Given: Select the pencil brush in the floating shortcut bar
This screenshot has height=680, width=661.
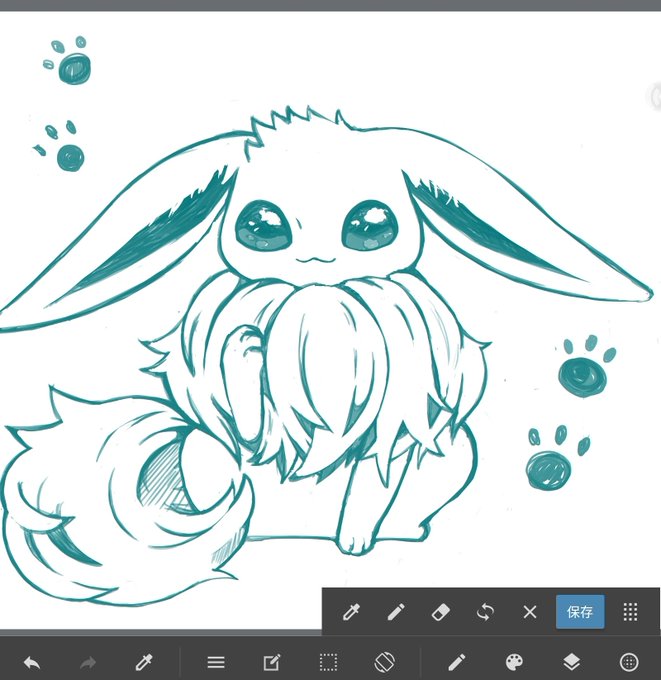Looking at the screenshot, I should point(396,612).
